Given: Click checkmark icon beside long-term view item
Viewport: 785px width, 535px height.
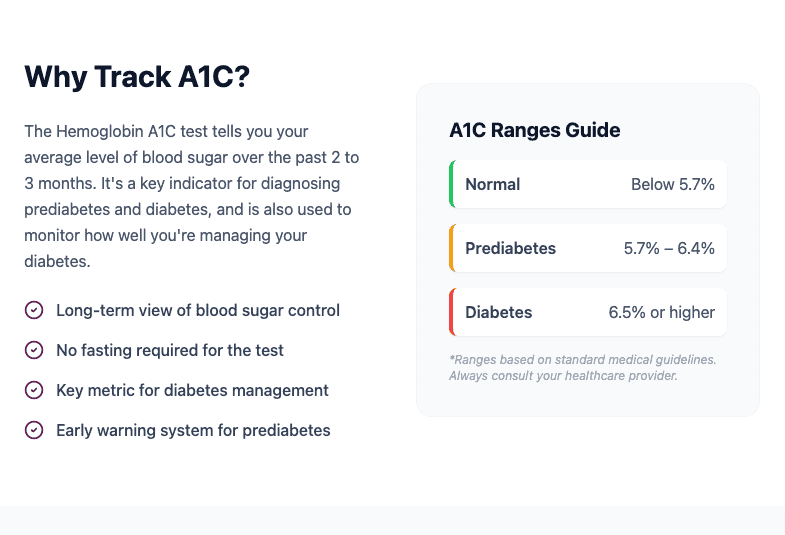Looking at the screenshot, I should coord(34,310).
